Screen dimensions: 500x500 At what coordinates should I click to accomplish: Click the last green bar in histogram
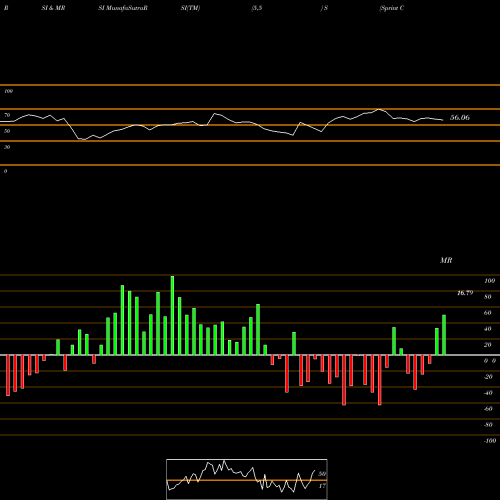pos(444,335)
